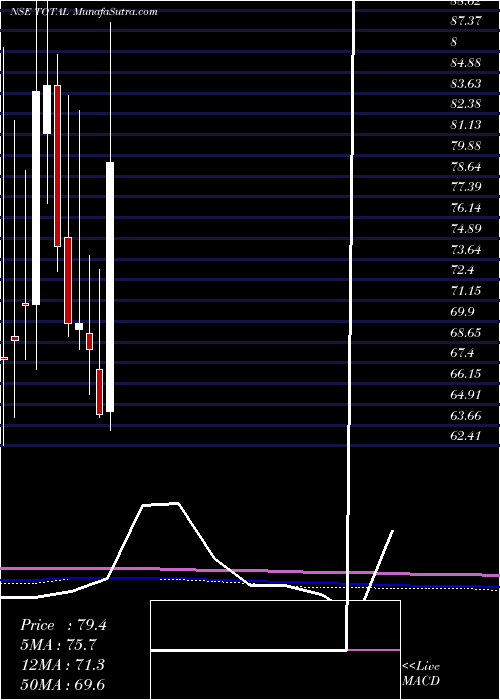Click the long red candle from 83.63 to 74
The height and width of the screenshot is (700, 500).
click(x=57, y=166)
